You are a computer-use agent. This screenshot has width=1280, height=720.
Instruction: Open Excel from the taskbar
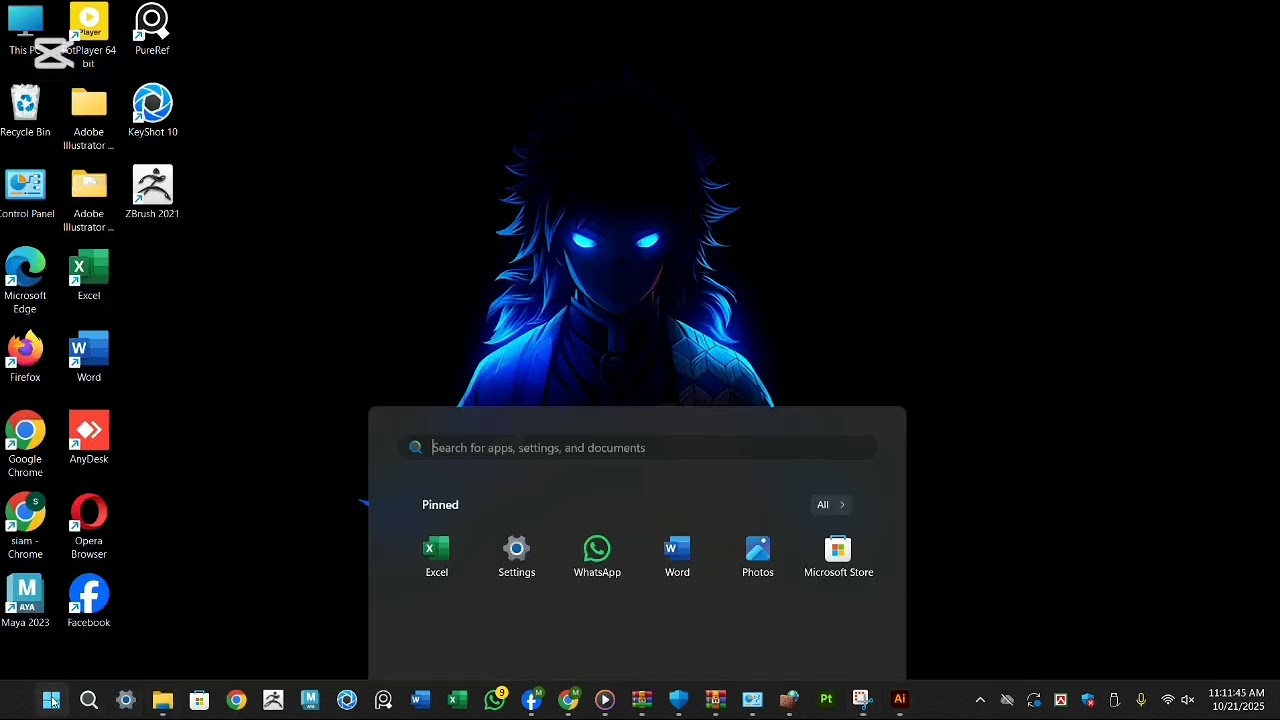(457, 700)
